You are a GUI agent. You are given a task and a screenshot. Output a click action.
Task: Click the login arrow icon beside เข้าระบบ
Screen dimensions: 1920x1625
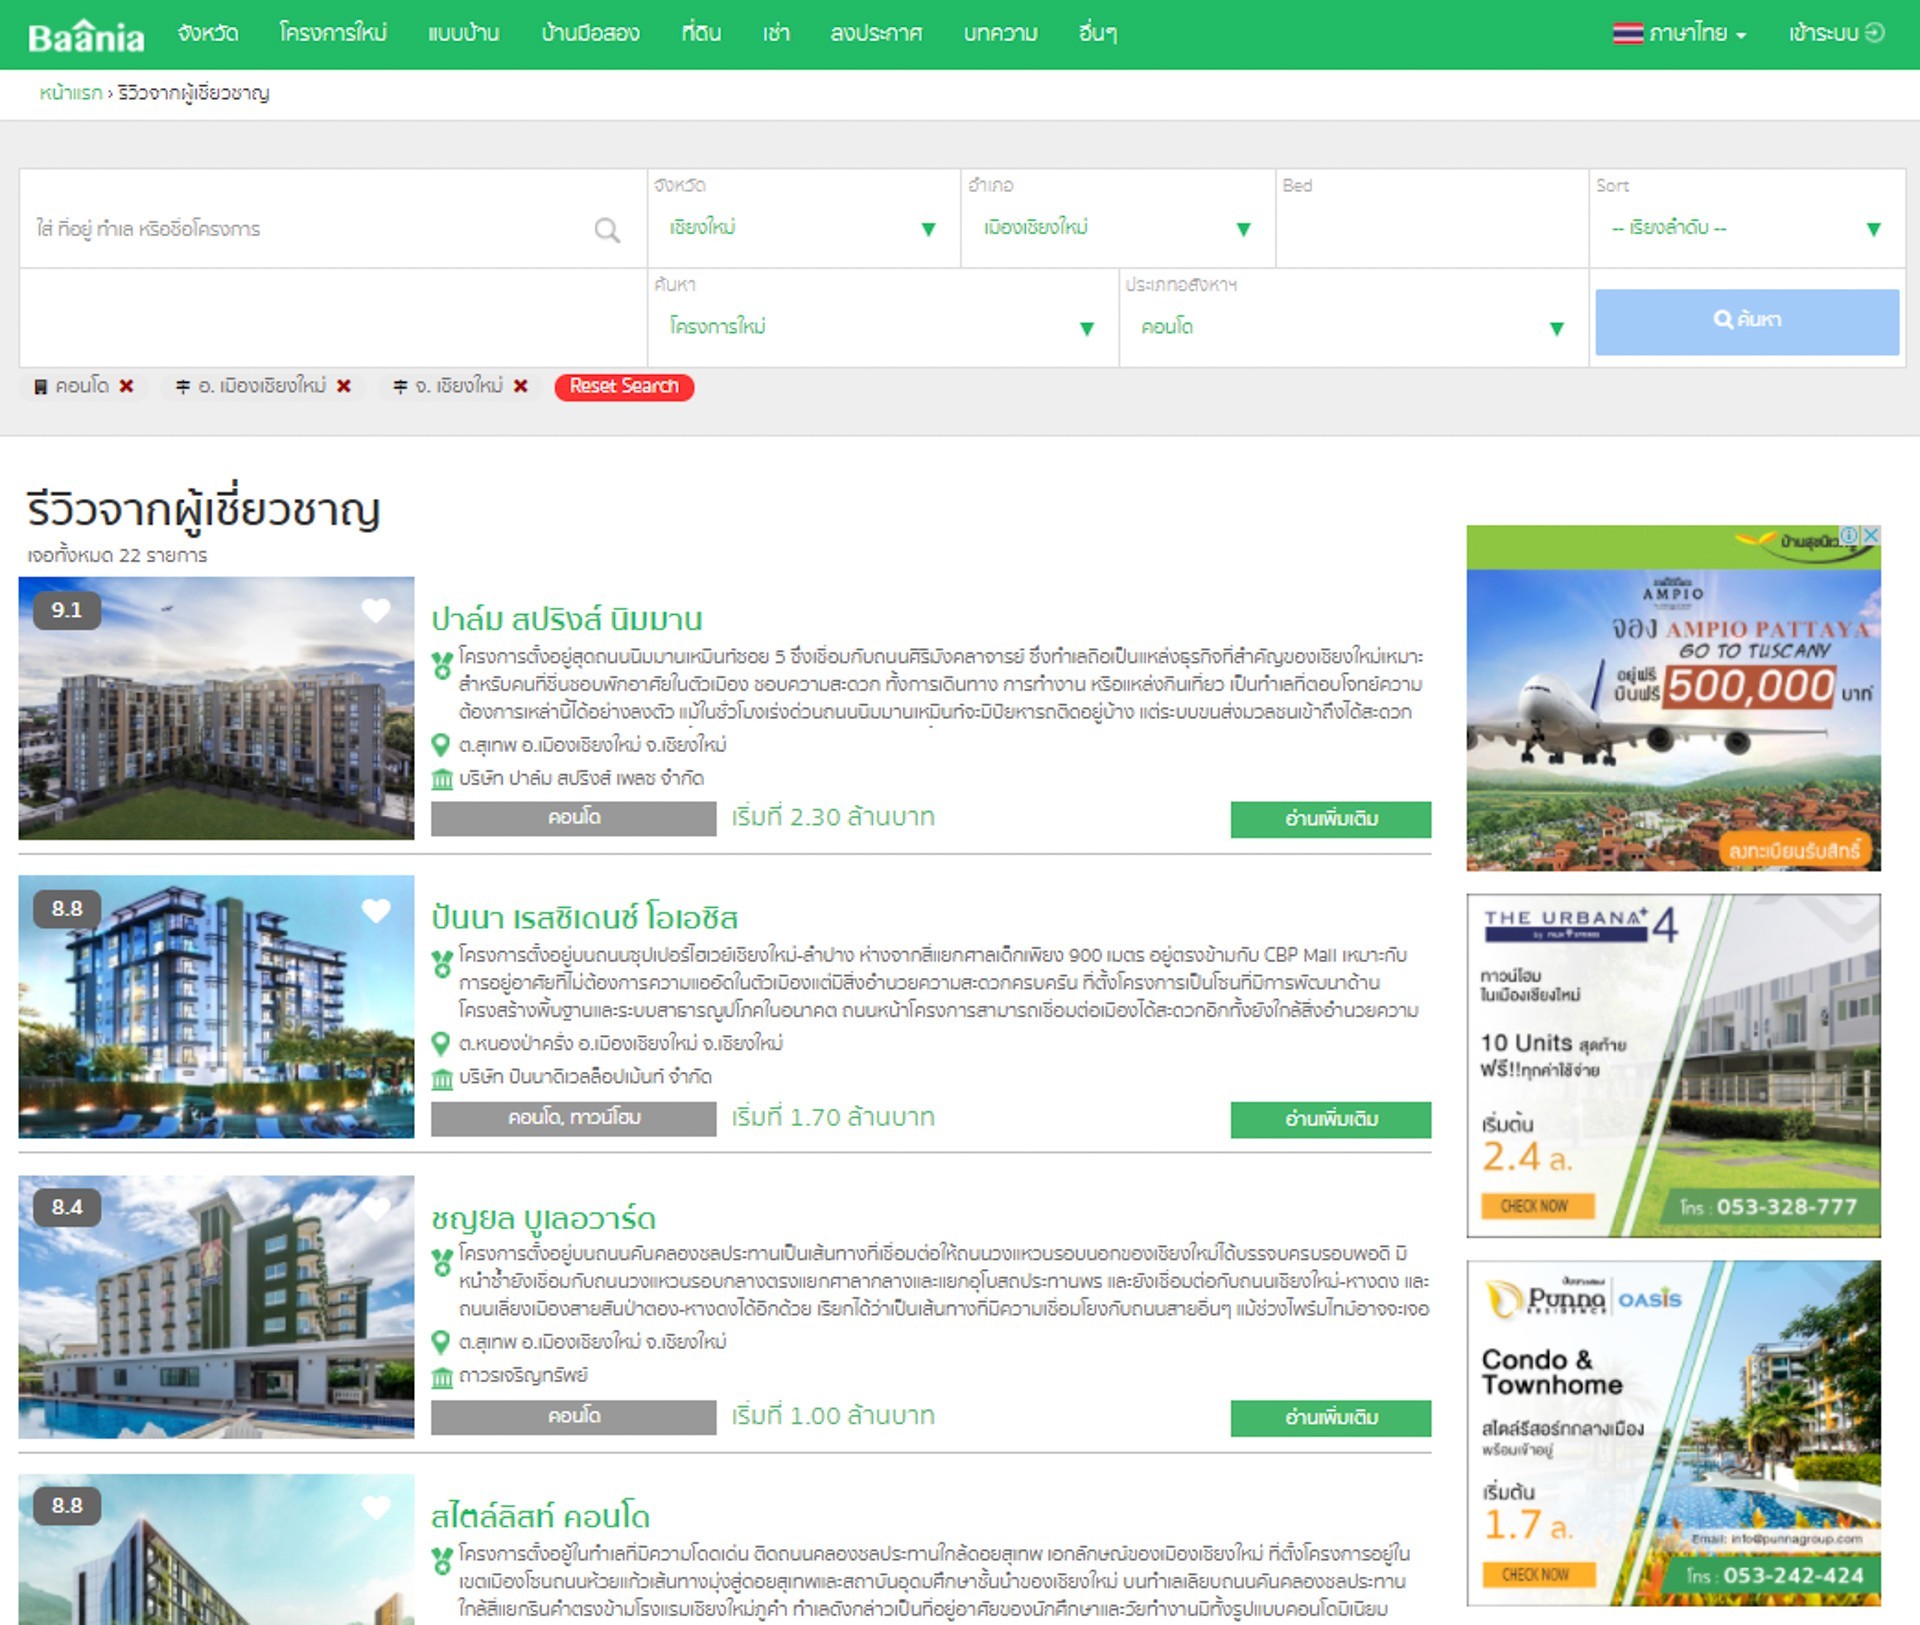tap(1875, 33)
